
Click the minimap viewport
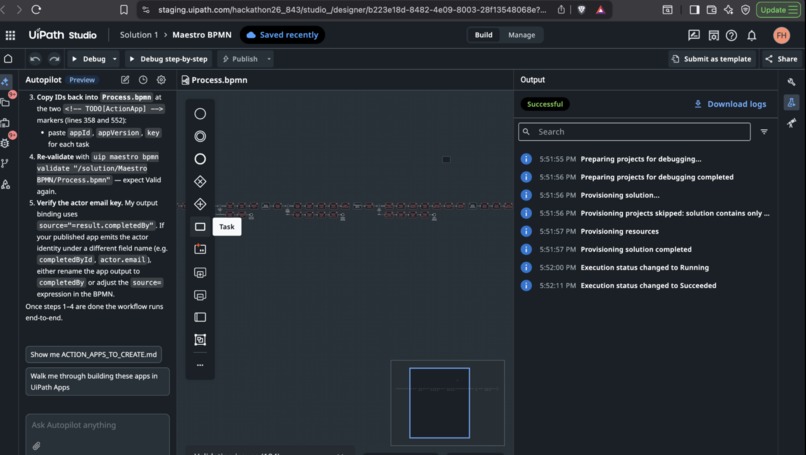tap(439, 403)
